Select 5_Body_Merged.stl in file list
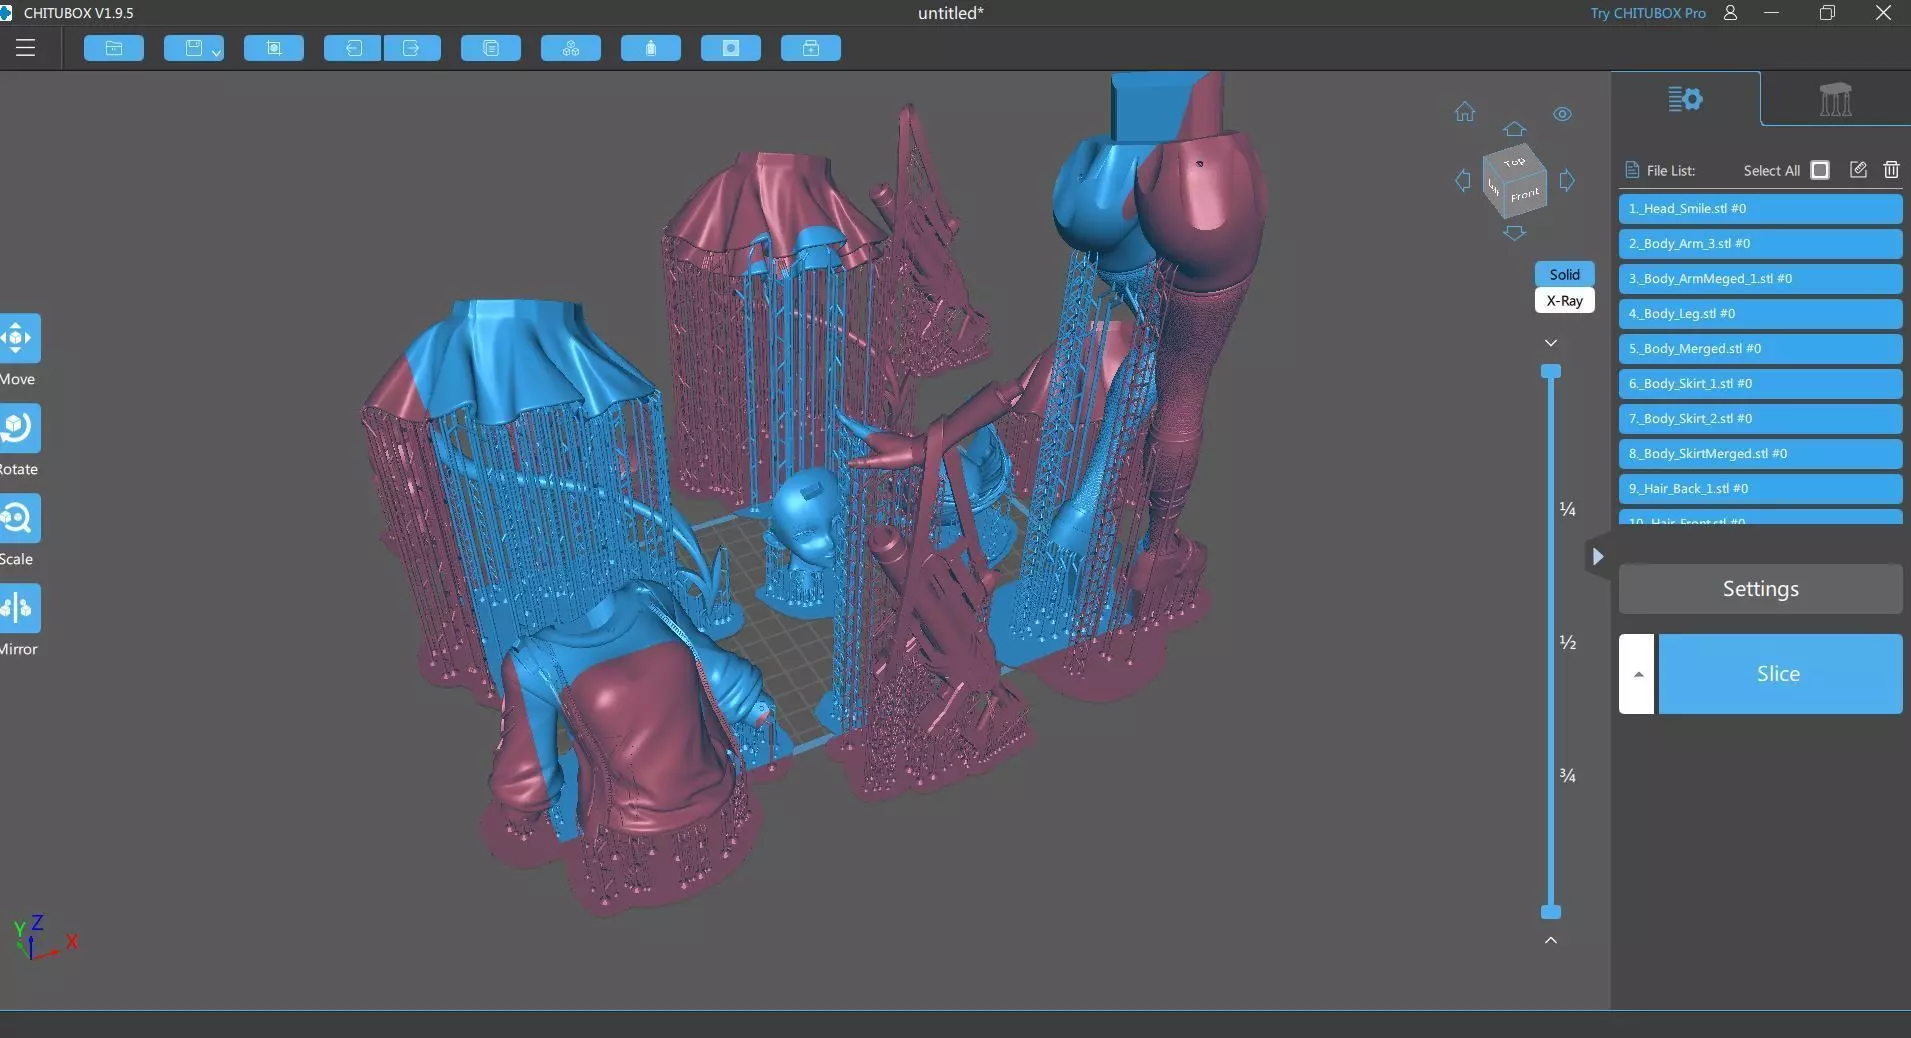 1760,349
